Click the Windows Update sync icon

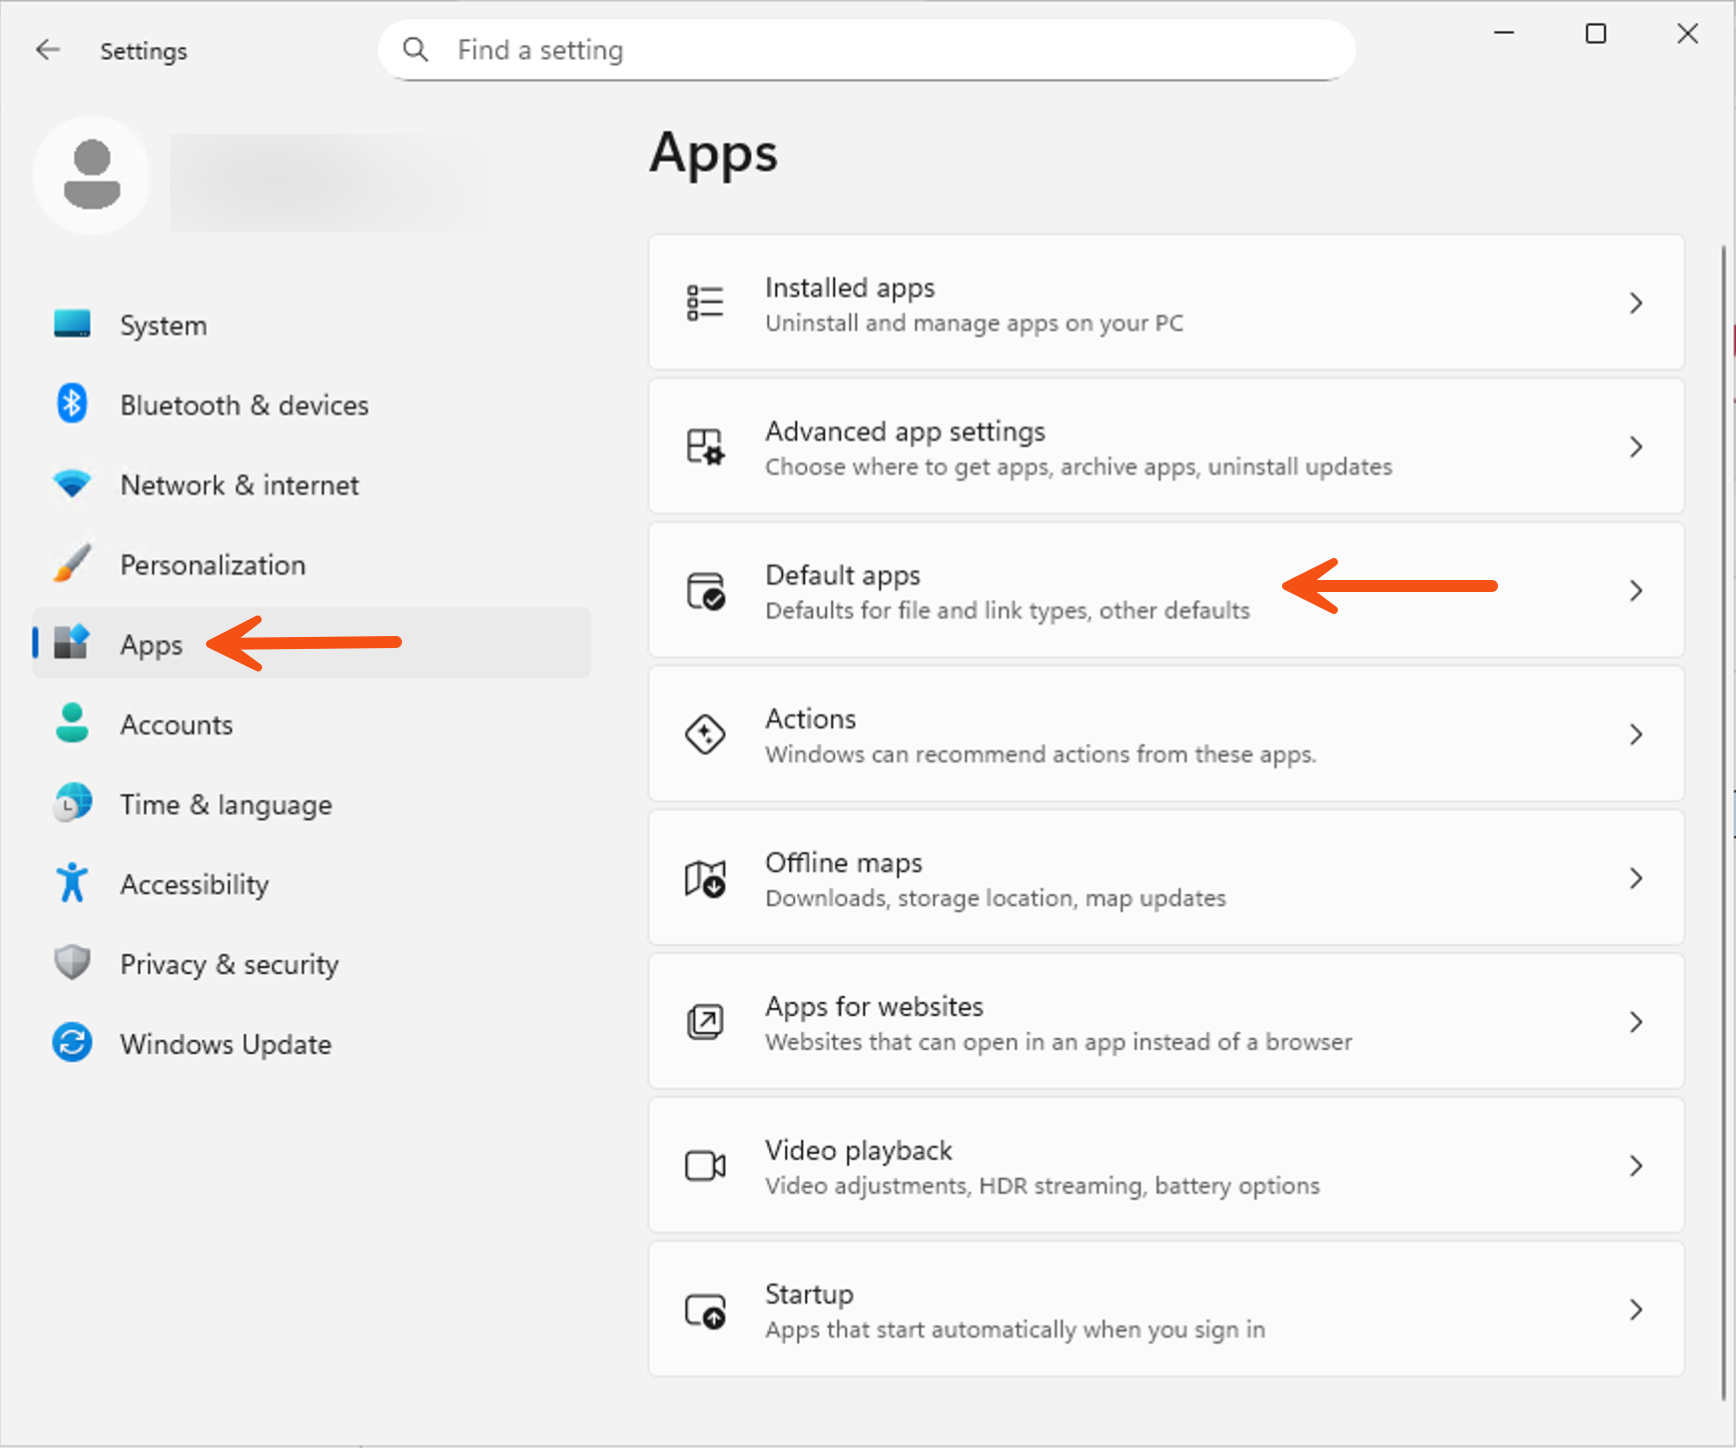tap(72, 1042)
